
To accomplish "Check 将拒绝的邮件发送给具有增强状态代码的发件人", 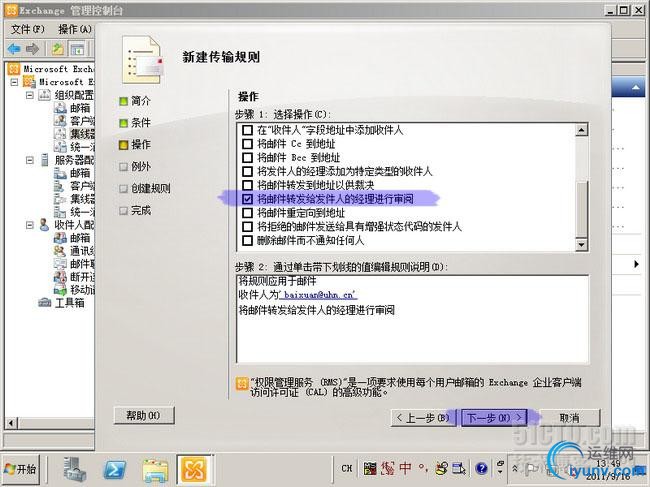I will point(247,227).
